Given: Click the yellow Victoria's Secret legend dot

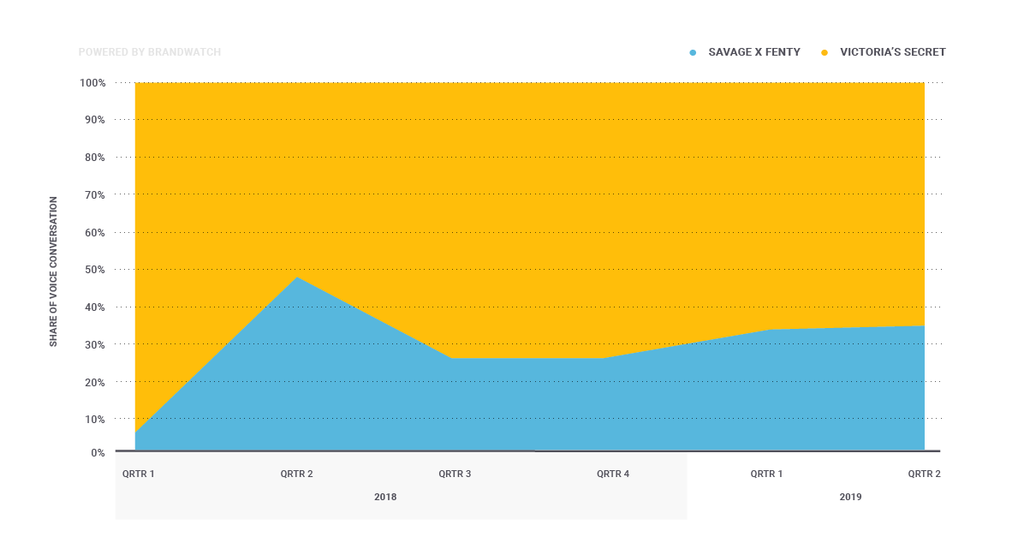Looking at the screenshot, I should 824,52.
